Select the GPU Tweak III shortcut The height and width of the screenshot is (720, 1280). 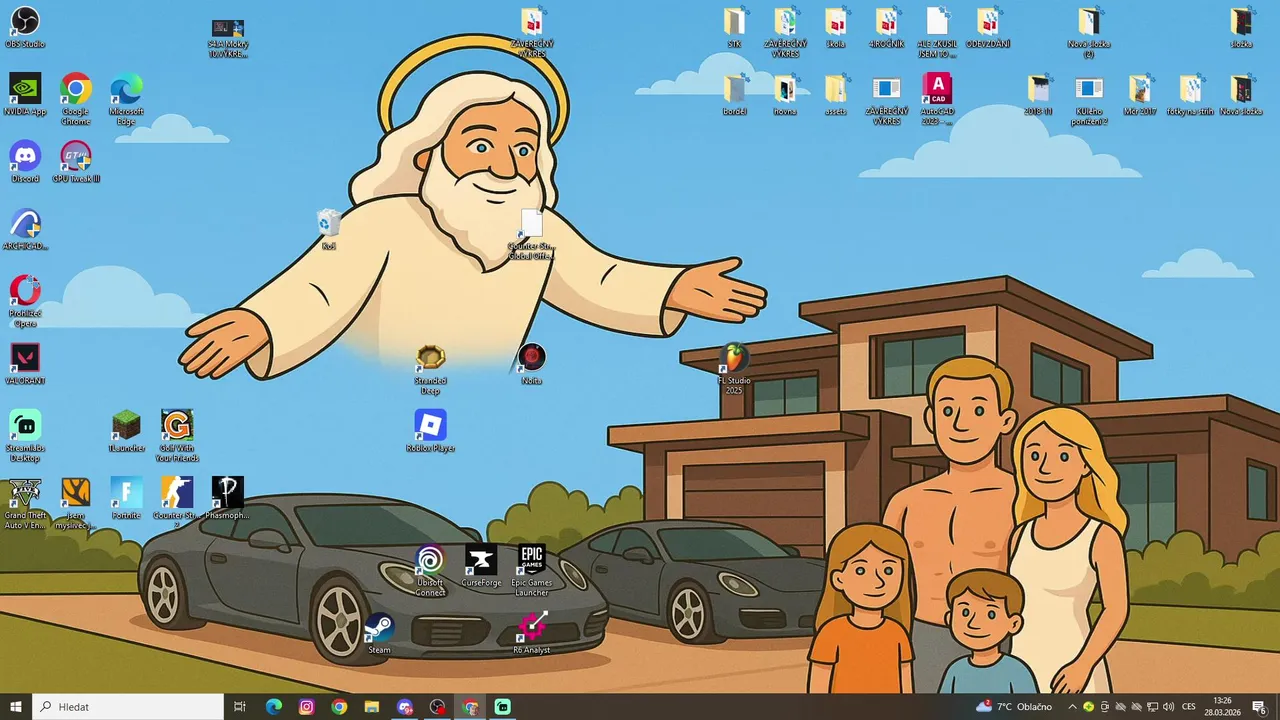coord(76,162)
